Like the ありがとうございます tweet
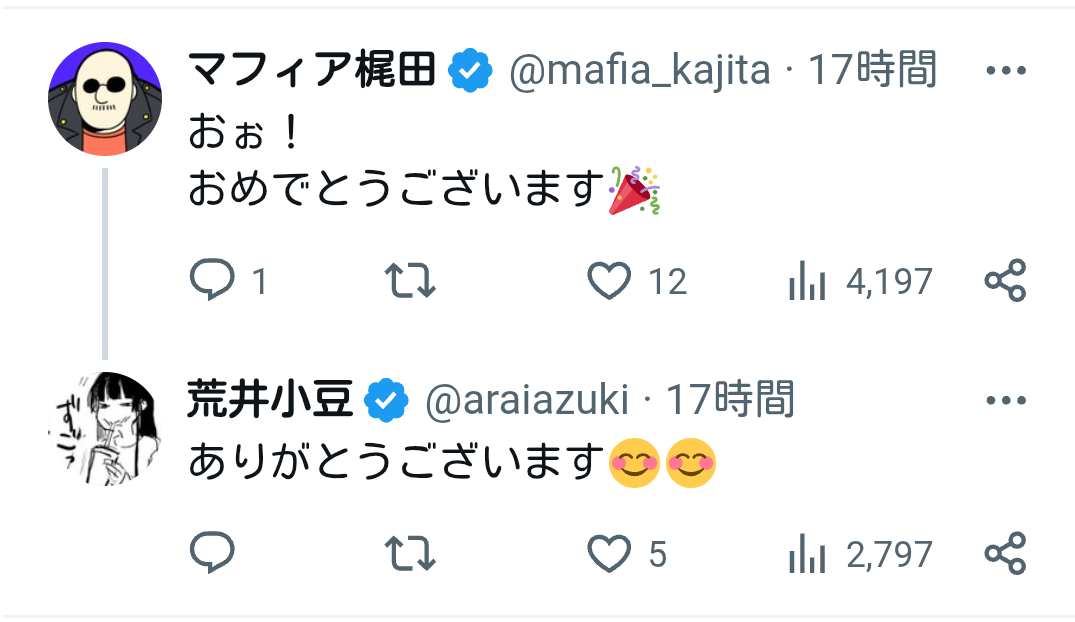 point(609,553)
